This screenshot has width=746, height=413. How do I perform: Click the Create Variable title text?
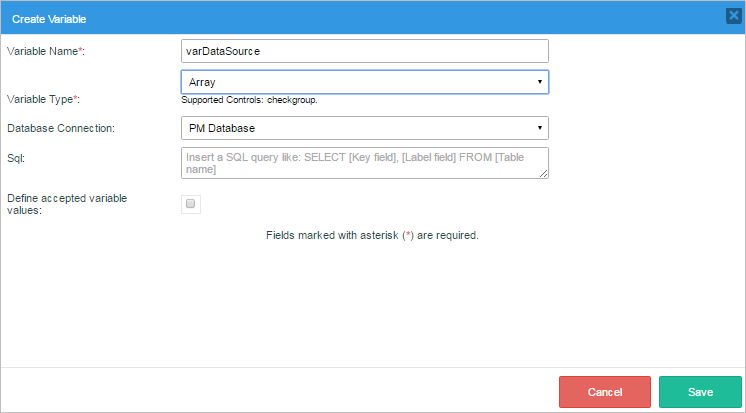(x=49, y=17)
